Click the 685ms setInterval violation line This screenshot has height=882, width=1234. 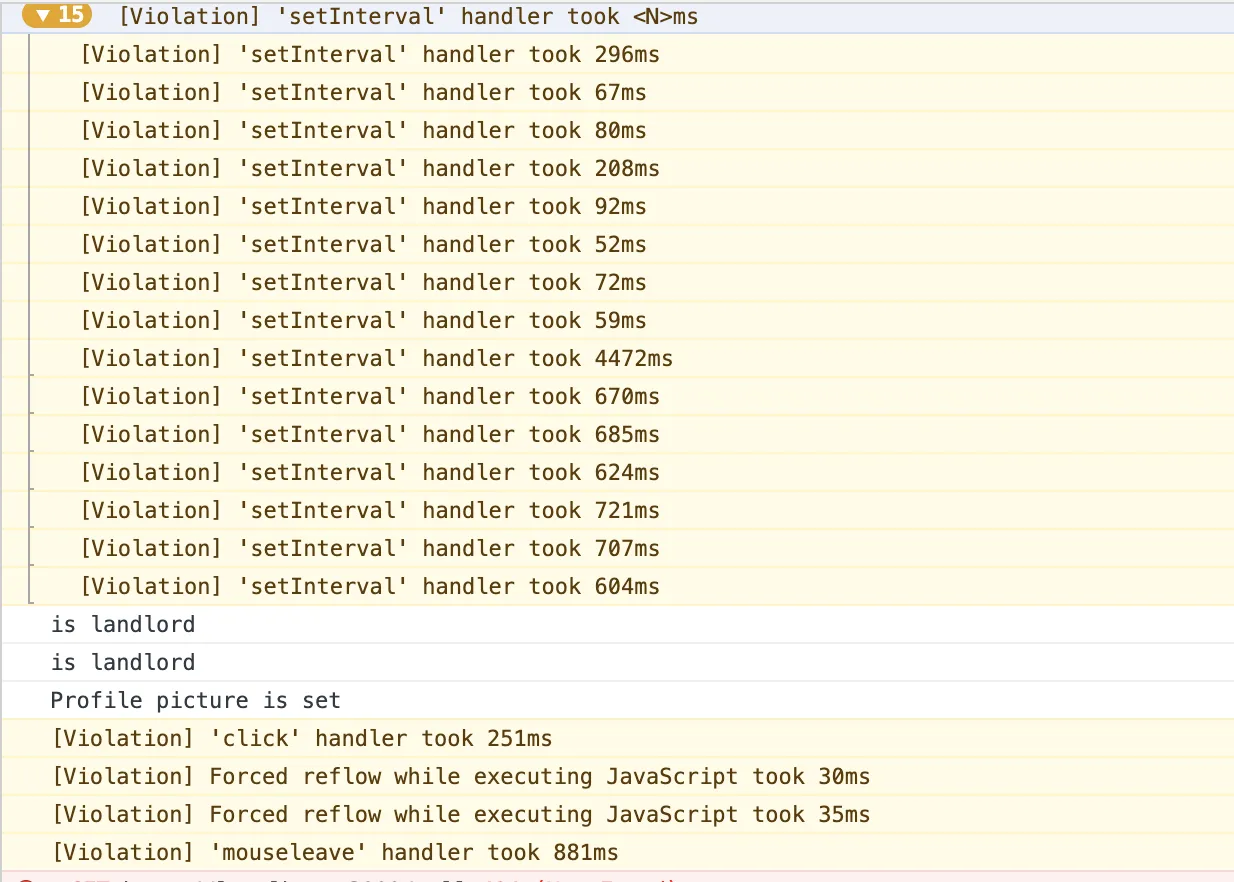click(x=370, y=435)
